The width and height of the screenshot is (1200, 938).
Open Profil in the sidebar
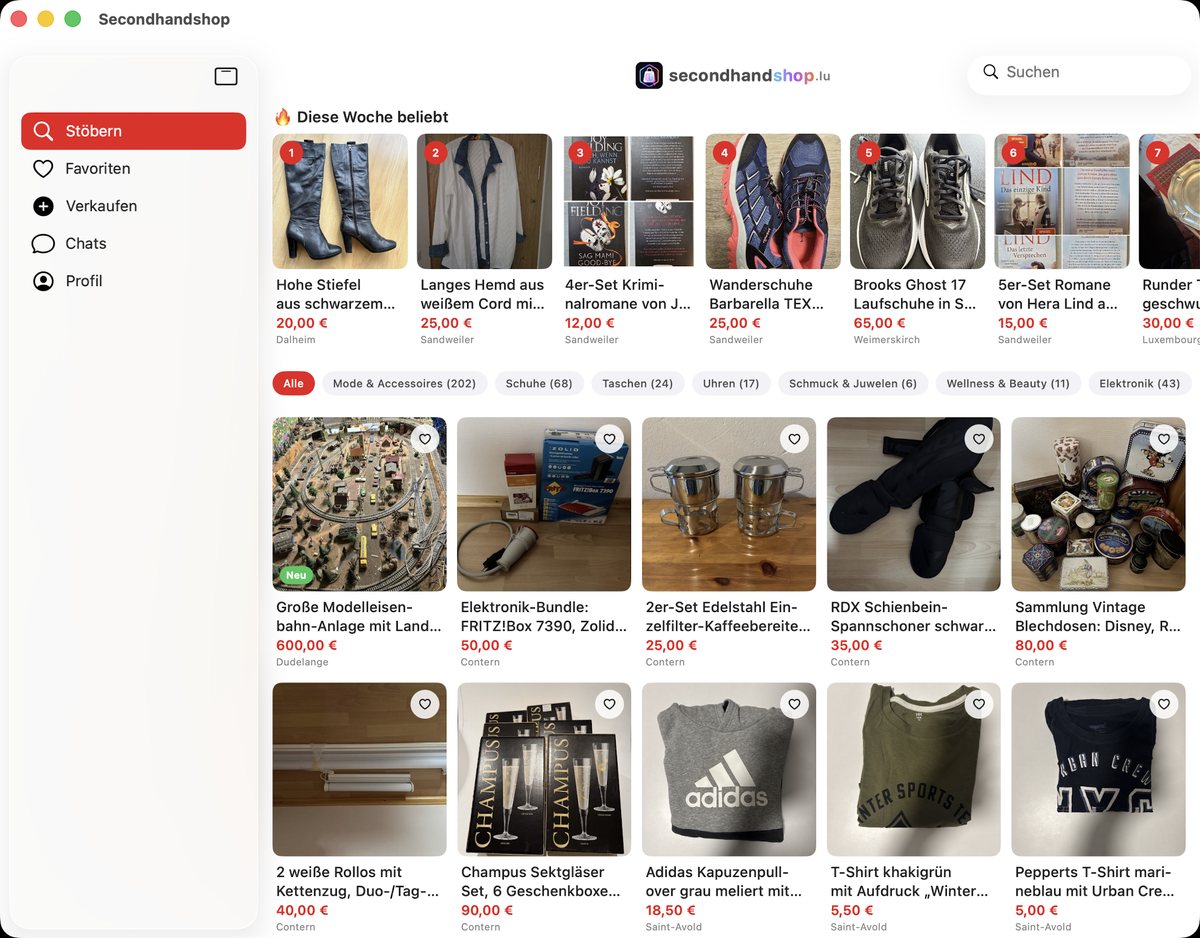pos(133,281)
